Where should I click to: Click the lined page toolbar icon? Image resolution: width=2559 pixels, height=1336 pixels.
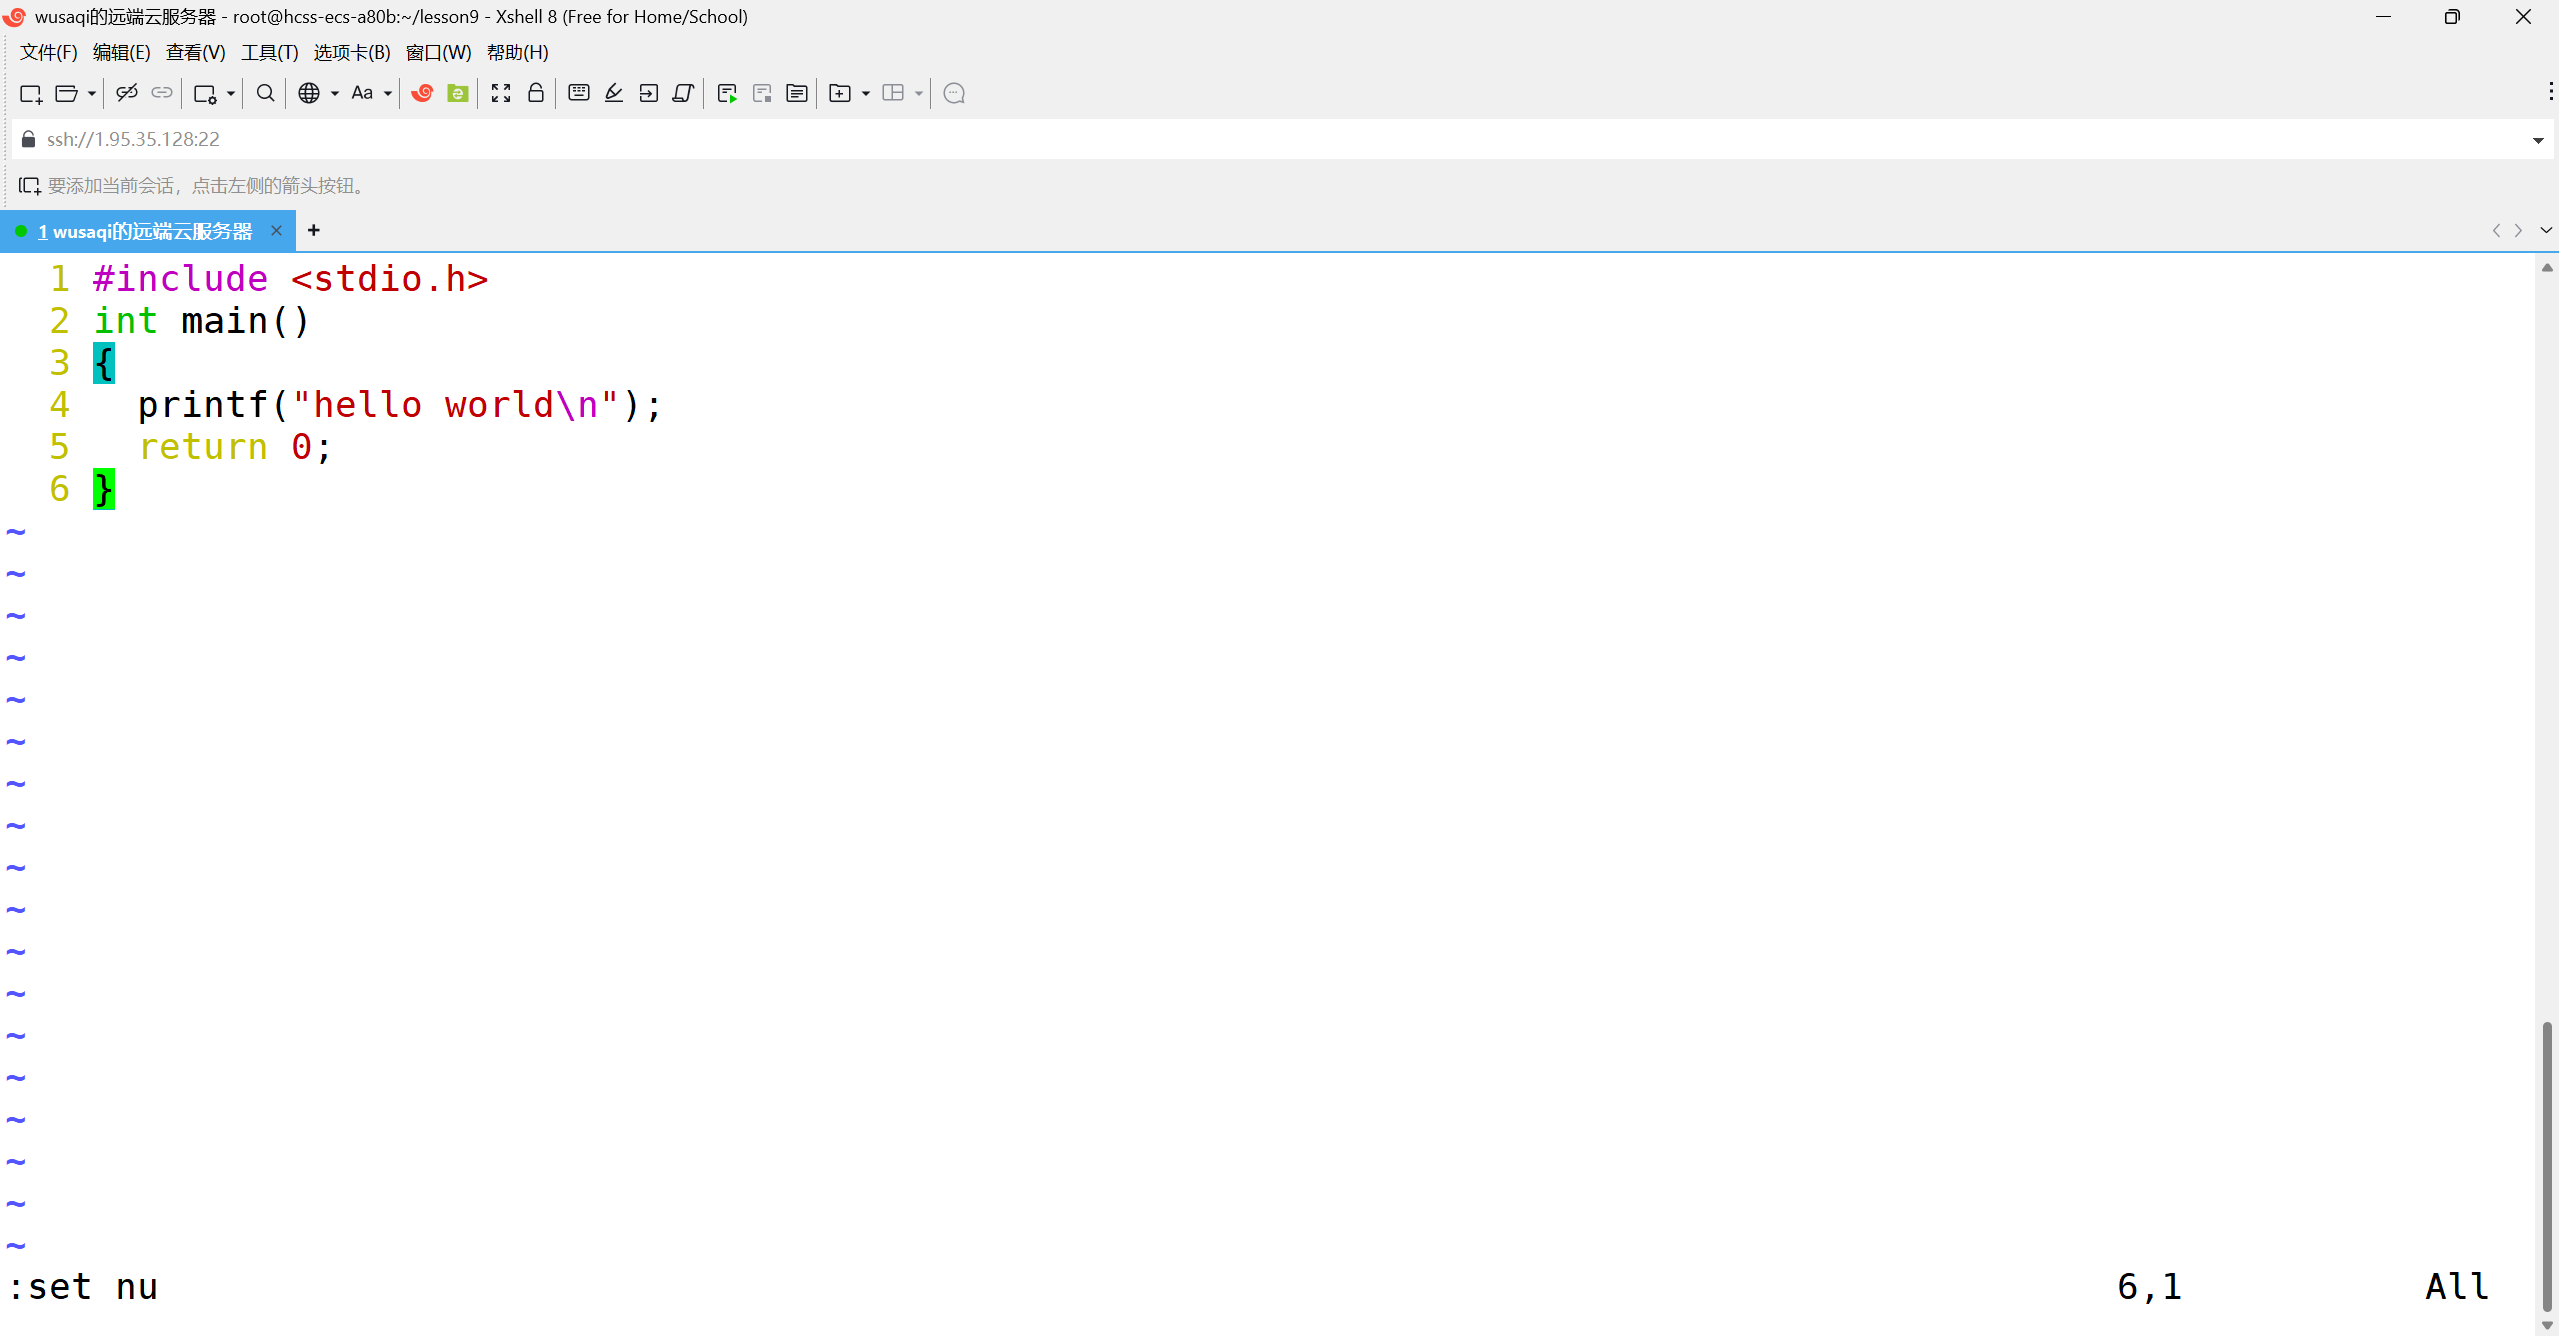[x=797, y=93]
